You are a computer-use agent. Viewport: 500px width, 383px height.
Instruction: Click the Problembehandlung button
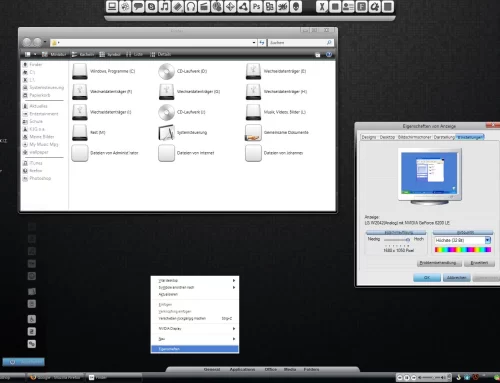439,263
